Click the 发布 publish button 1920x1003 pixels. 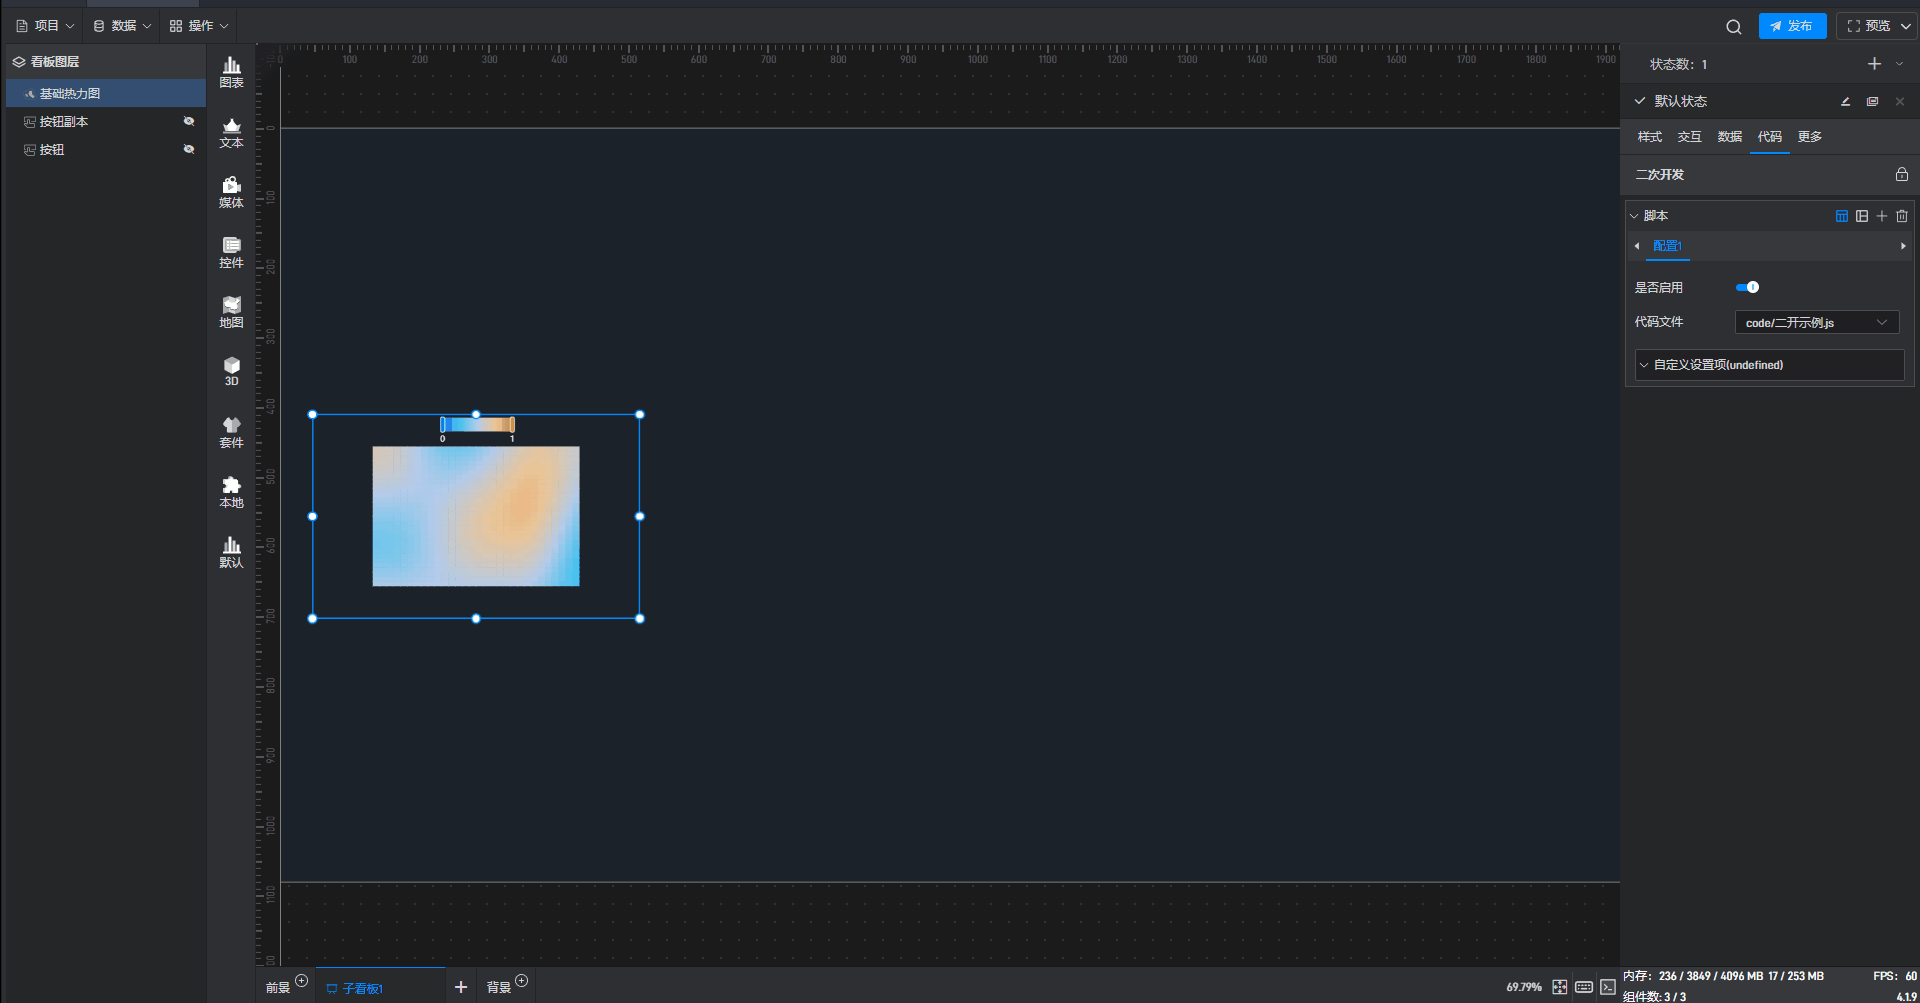pyautogui.click(x=1792, y=26)
